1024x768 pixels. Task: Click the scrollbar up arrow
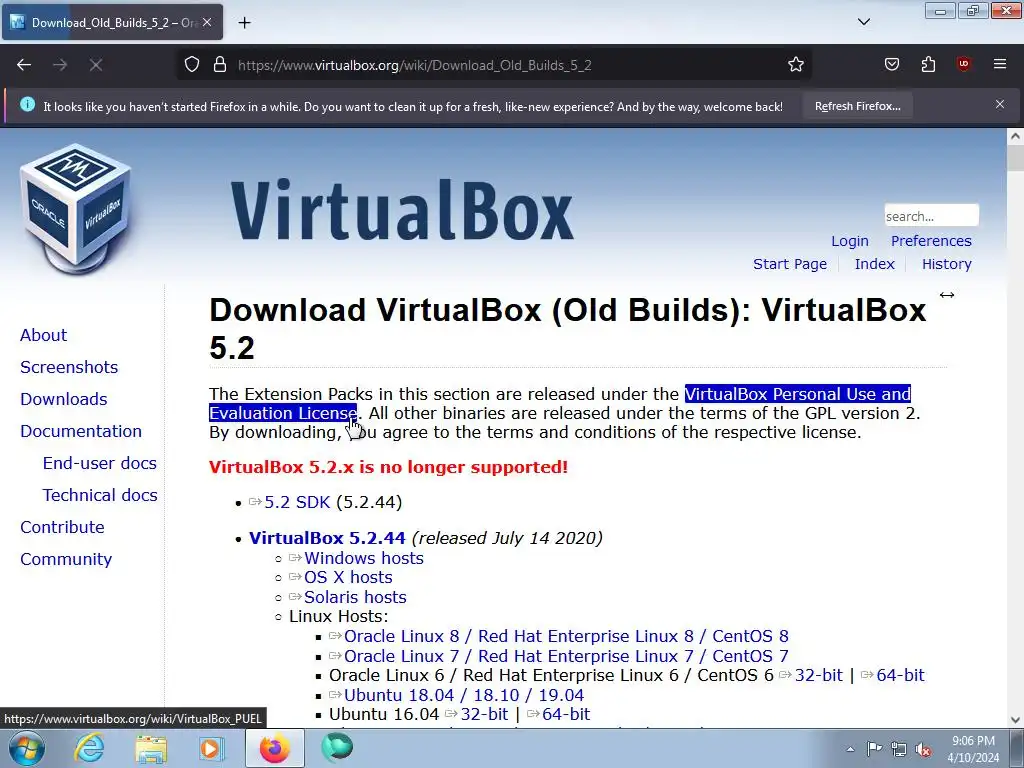(x=1015, y=136)
